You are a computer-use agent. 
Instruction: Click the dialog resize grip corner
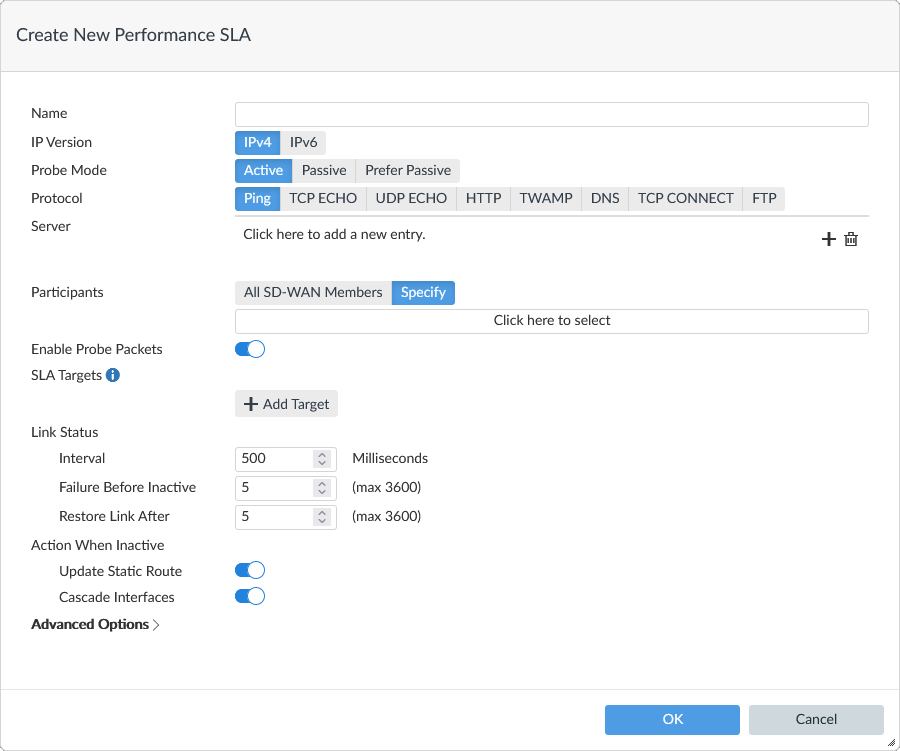[891, 742]
